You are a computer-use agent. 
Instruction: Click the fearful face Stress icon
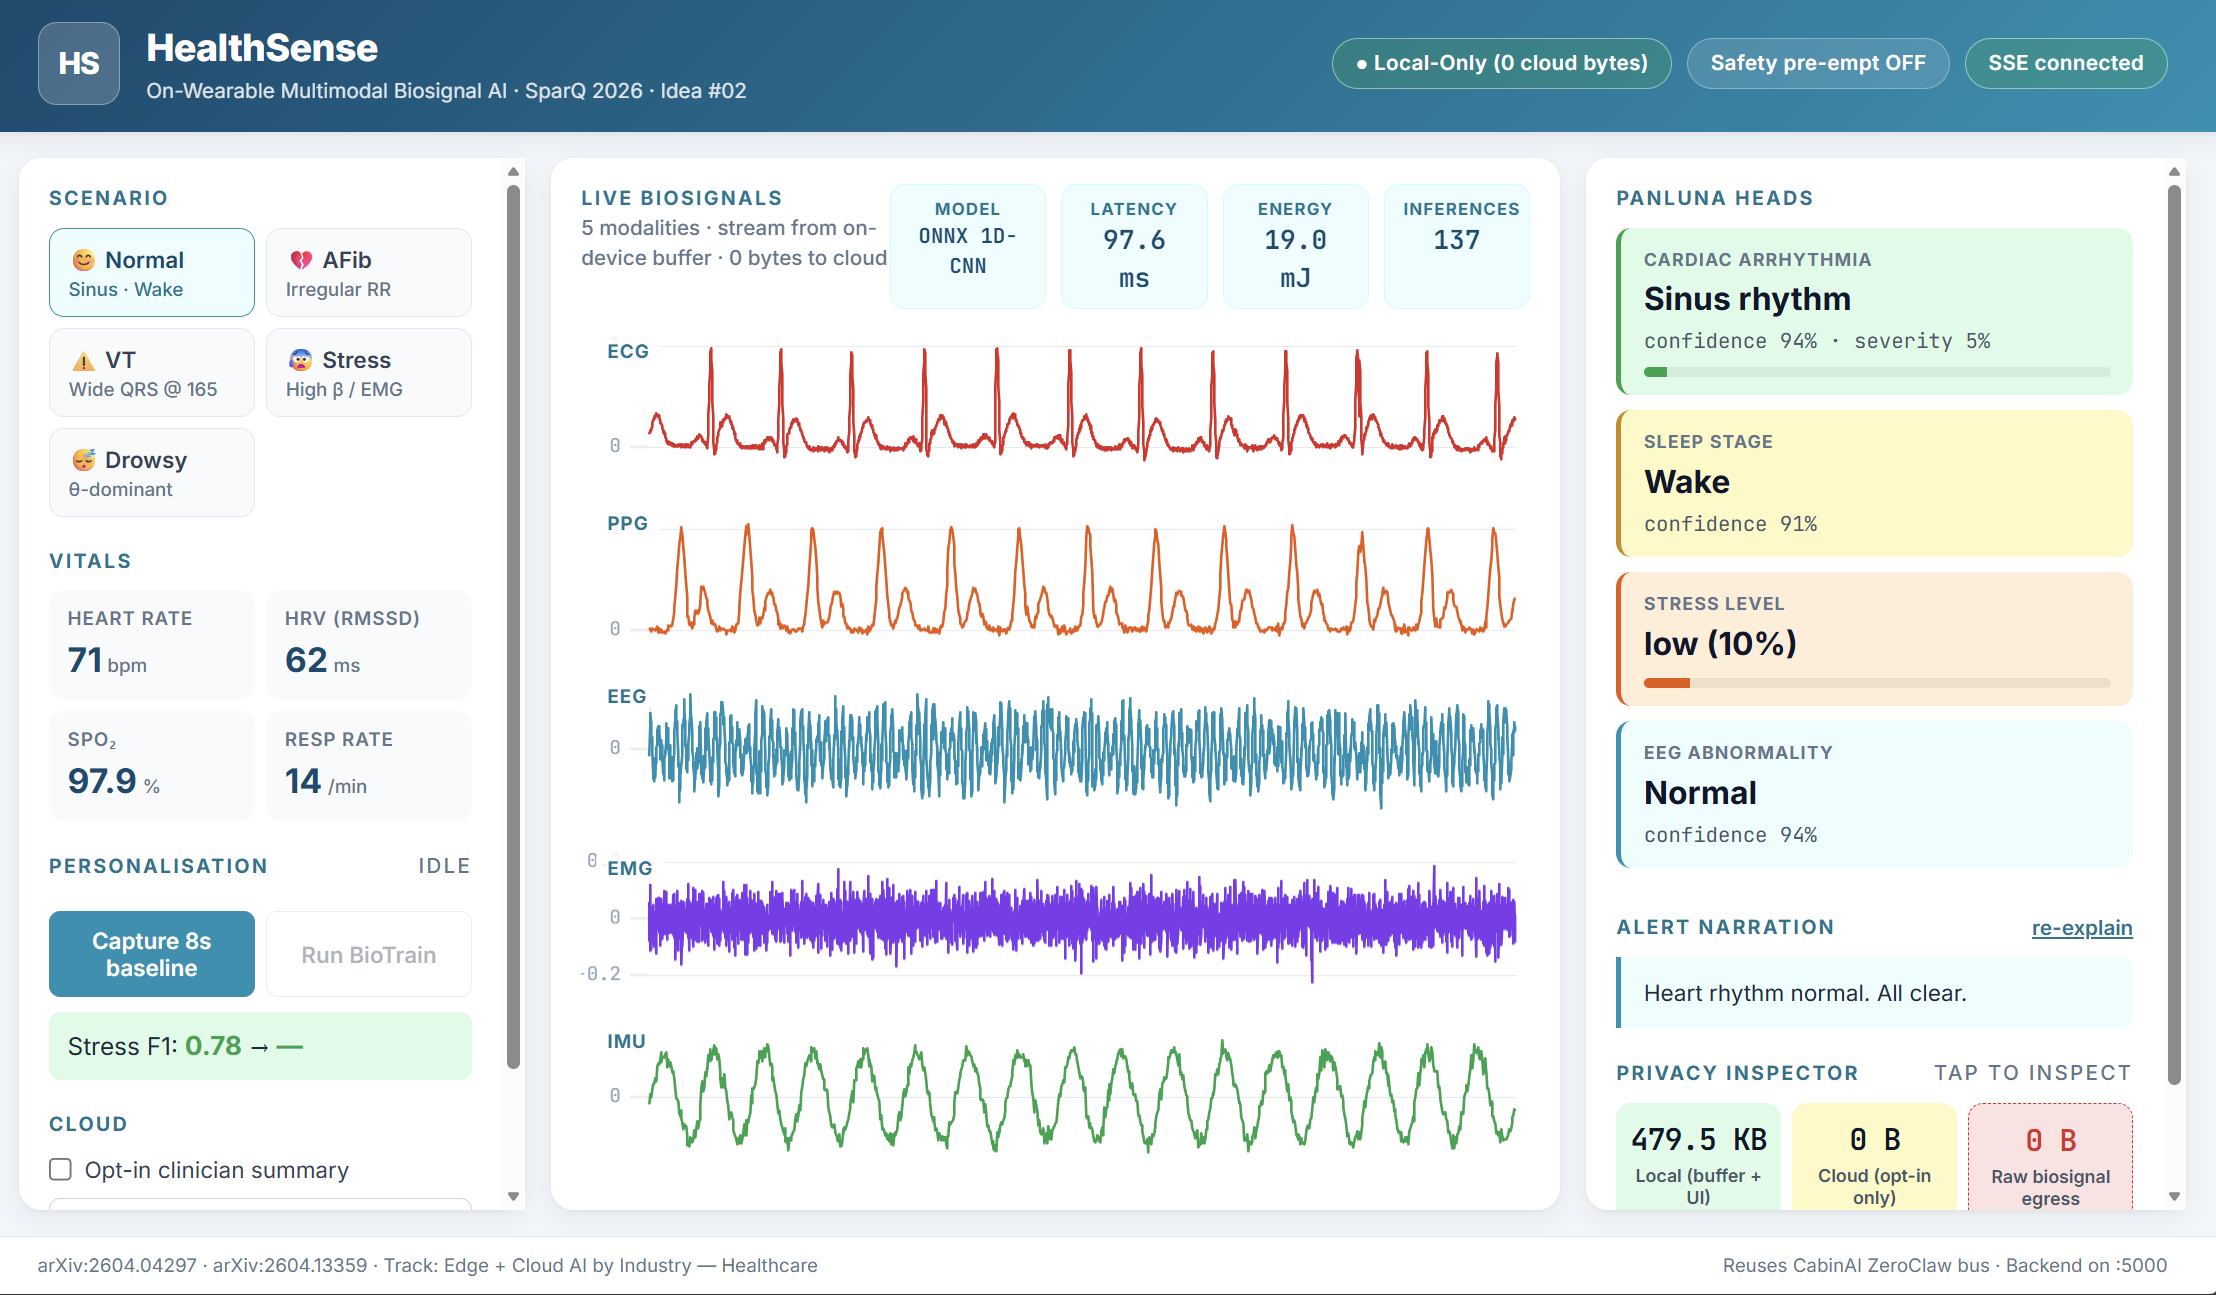[301, 360]
